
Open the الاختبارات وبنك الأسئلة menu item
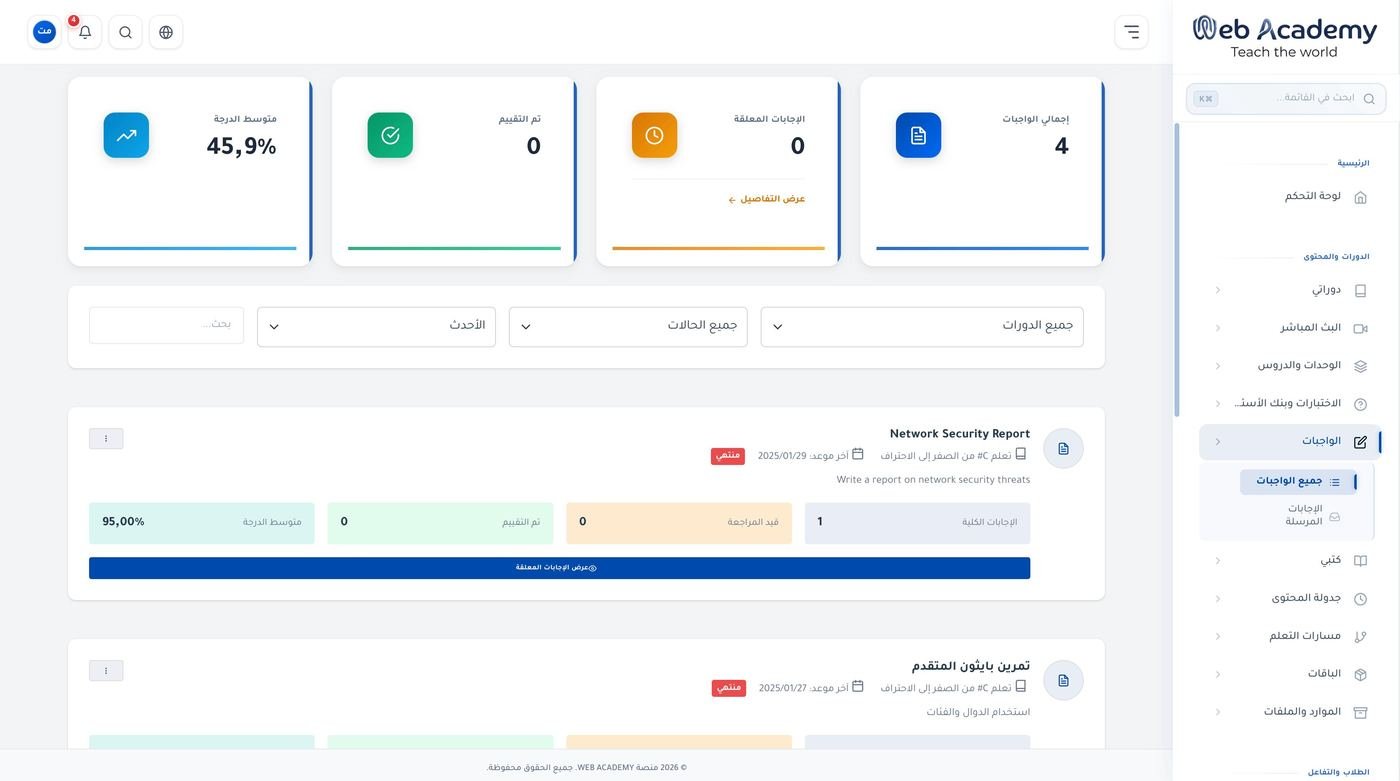(x=1290, y=404)
